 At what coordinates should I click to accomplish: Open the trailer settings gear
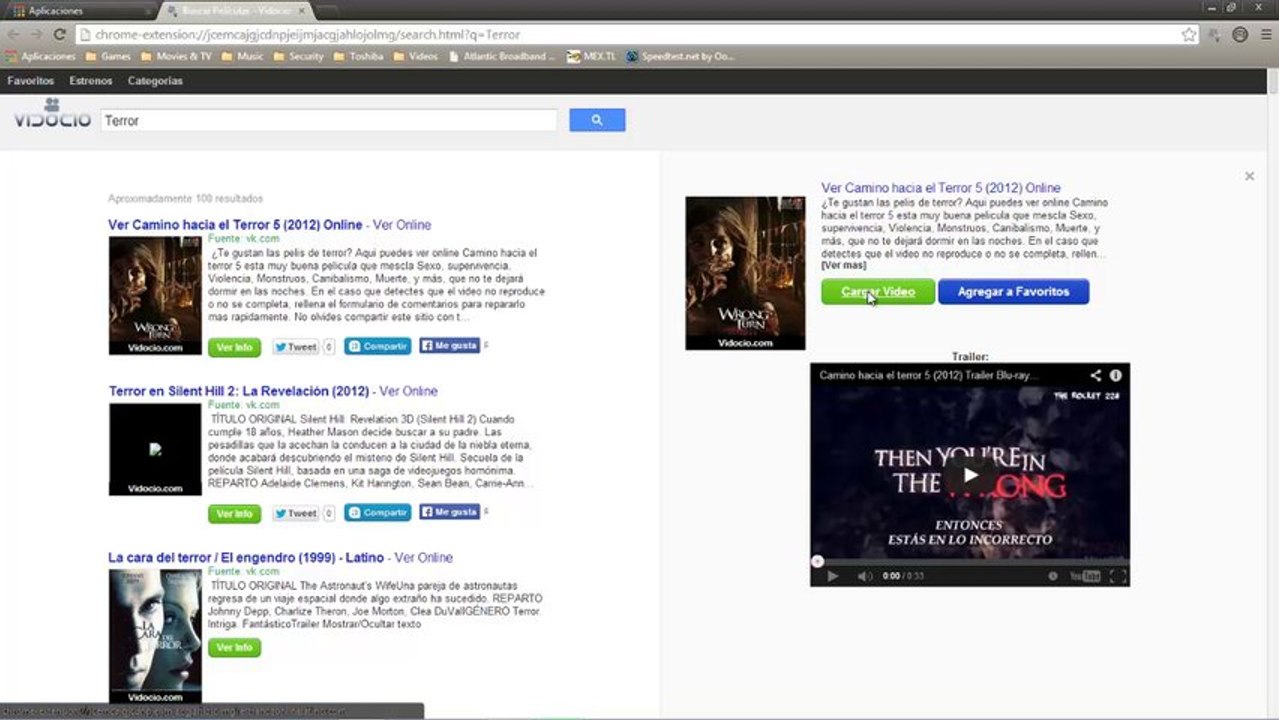click(x=1052, y=576)
